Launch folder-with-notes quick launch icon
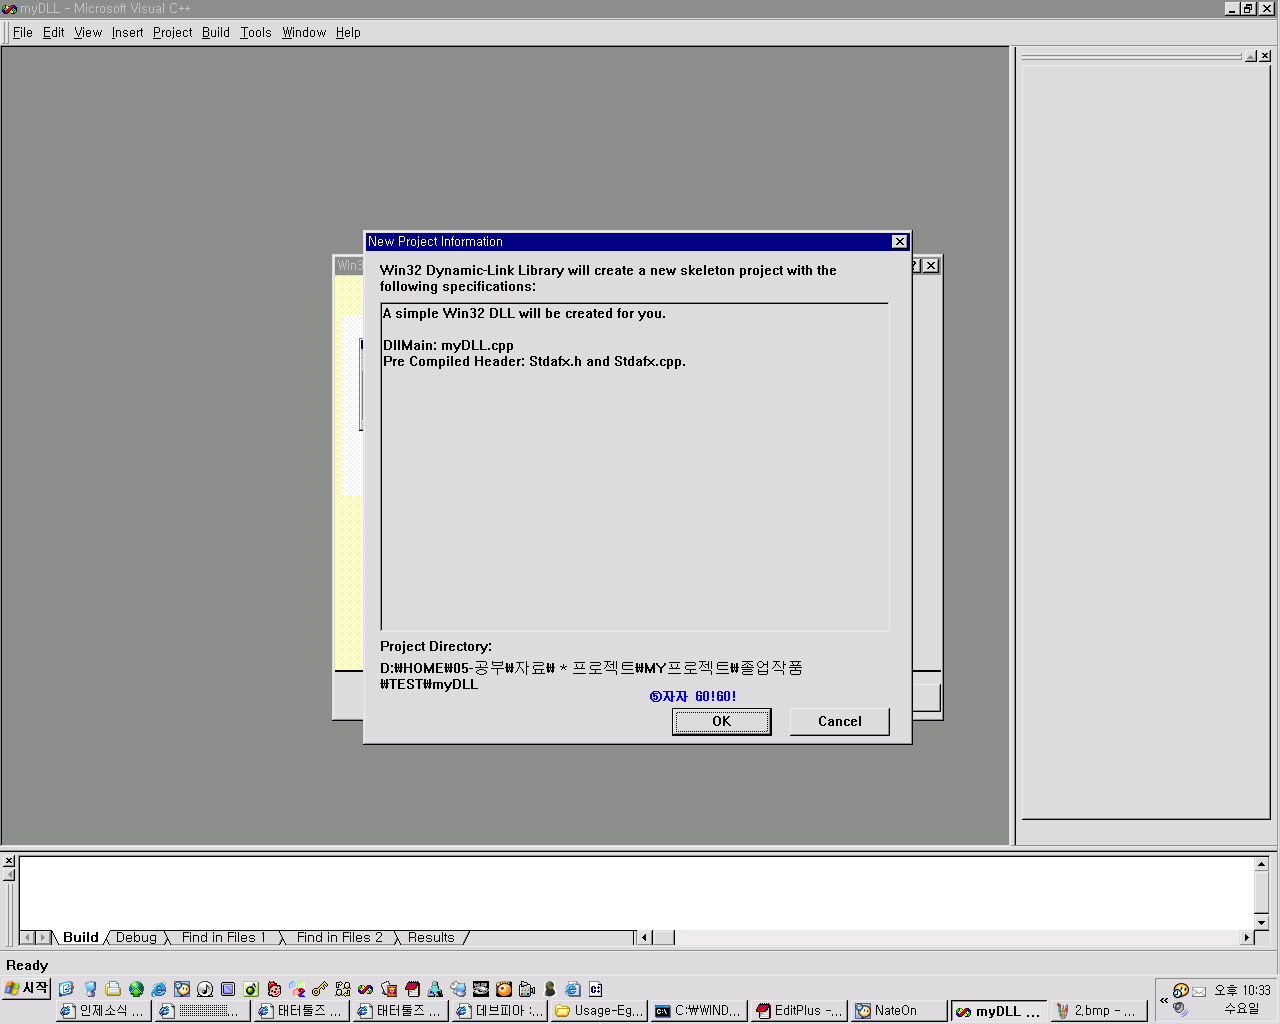The width and height of the screenshot is (1280, 1024). 113,989
